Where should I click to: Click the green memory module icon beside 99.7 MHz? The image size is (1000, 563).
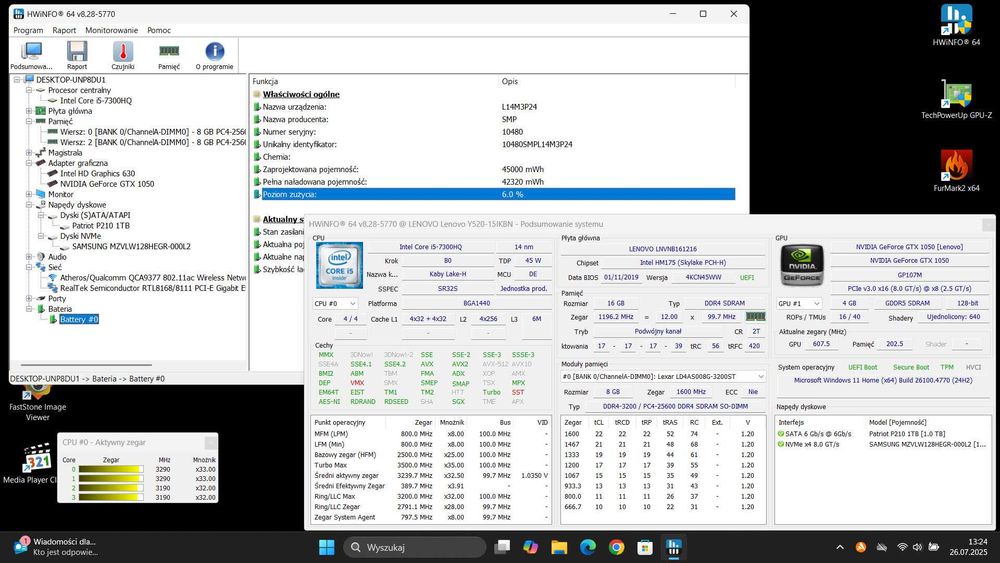[755, 316]
